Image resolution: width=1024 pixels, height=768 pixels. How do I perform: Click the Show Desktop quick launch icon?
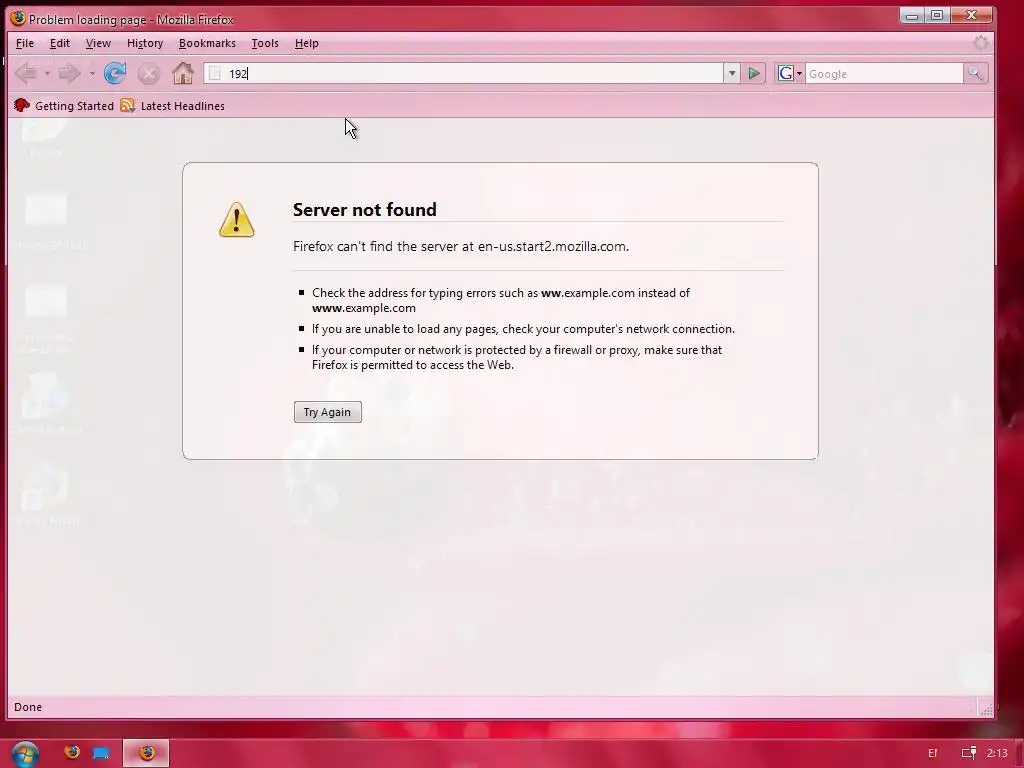[101, 753]
